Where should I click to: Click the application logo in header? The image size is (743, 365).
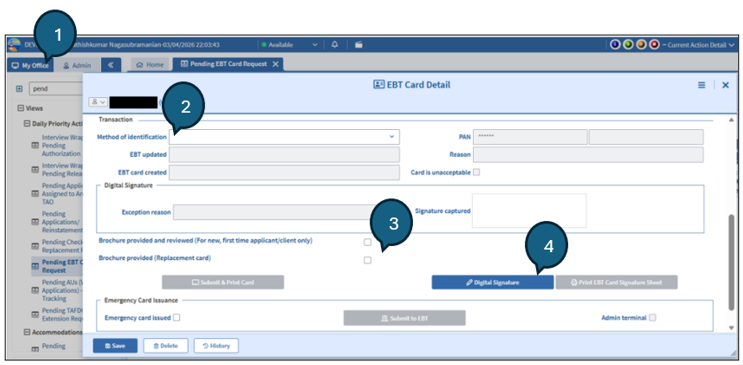[14, 45]
